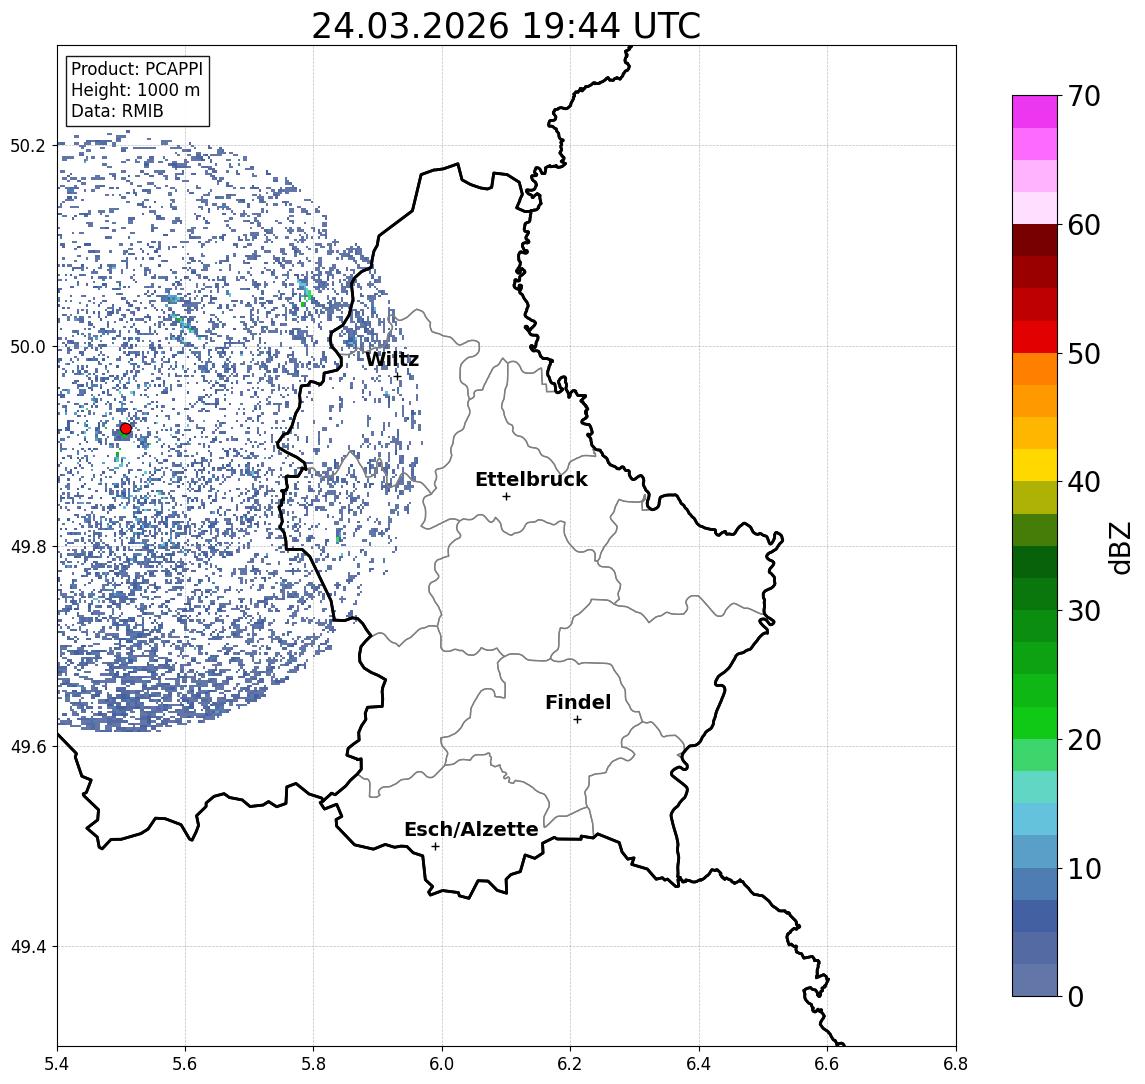Viewport: 1145px width, 1084px height.
Task: Click the colorbar tick label 70
Action: click(1084, 96)
